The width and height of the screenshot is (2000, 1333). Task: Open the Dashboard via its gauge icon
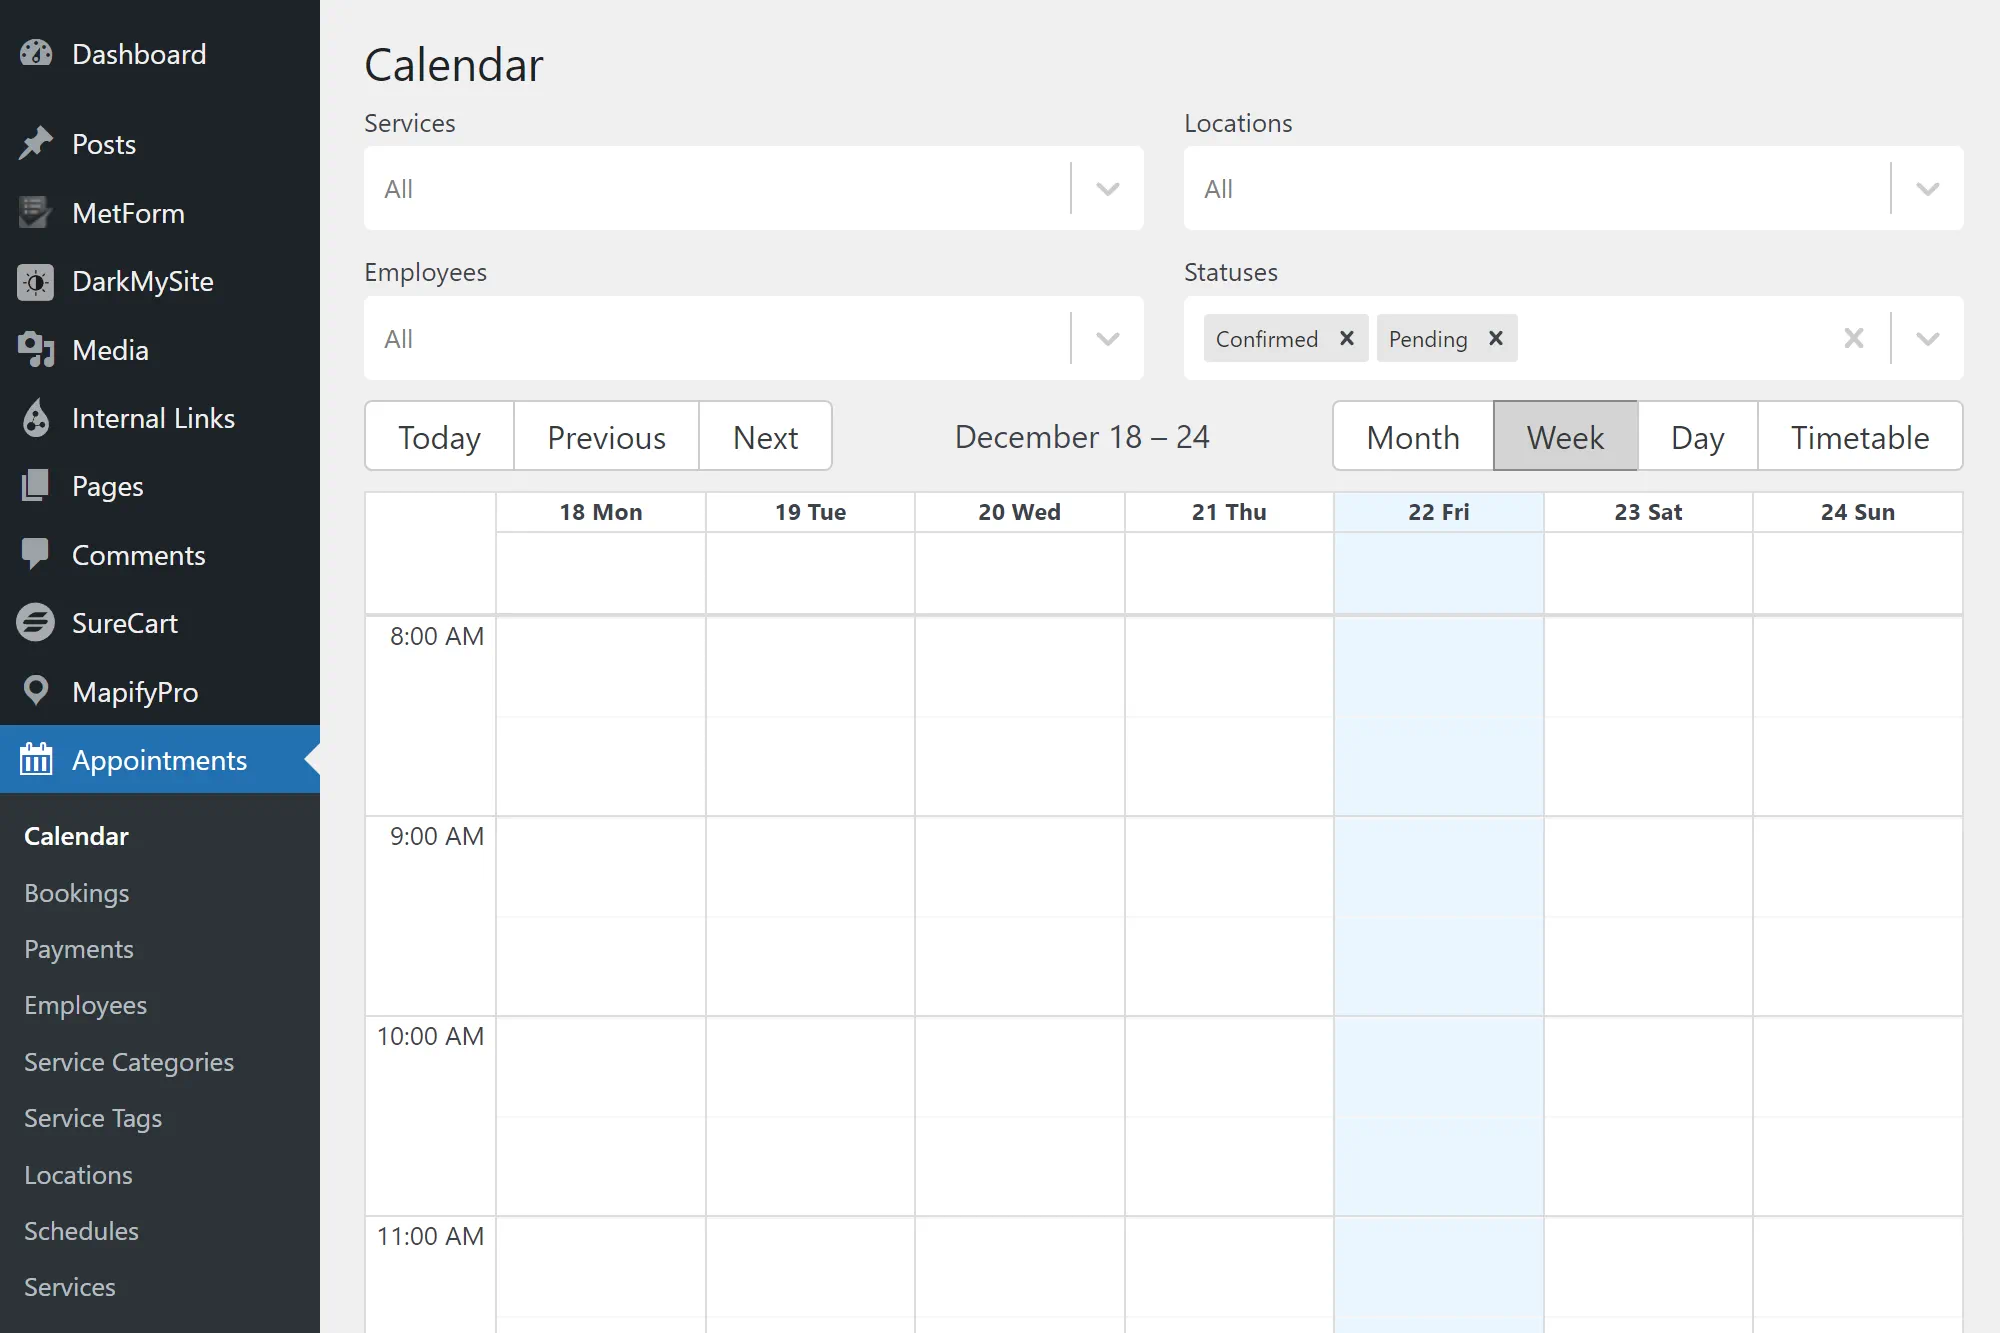point(37,53)
